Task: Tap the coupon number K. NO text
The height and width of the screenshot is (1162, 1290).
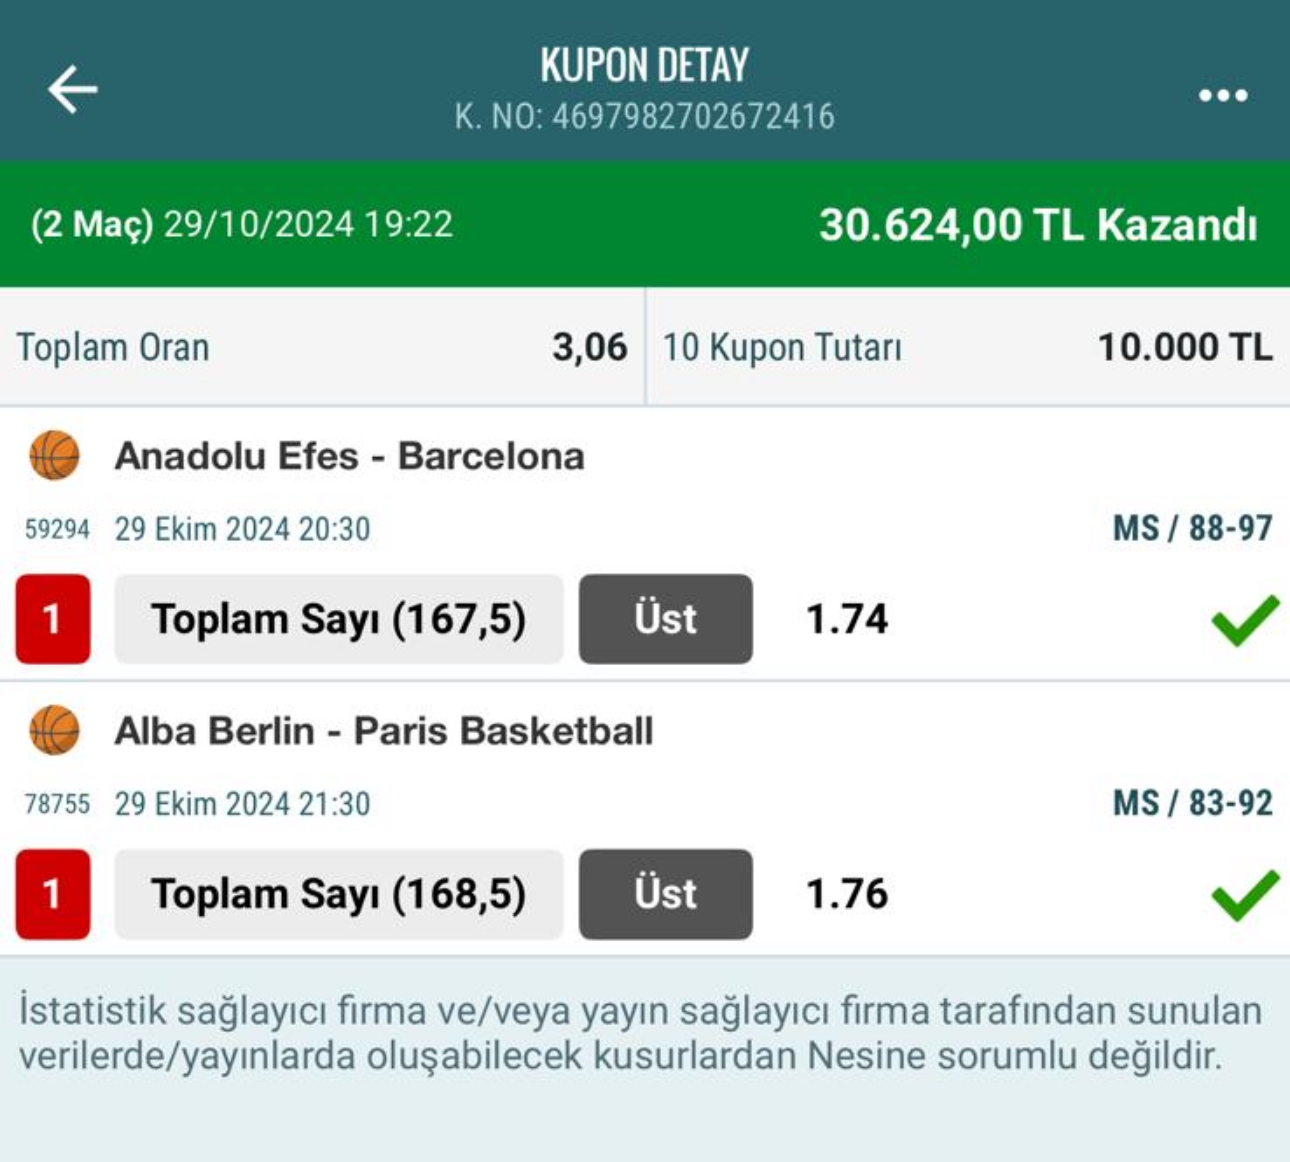Action: pyautogui.click(x=644, y=117)
